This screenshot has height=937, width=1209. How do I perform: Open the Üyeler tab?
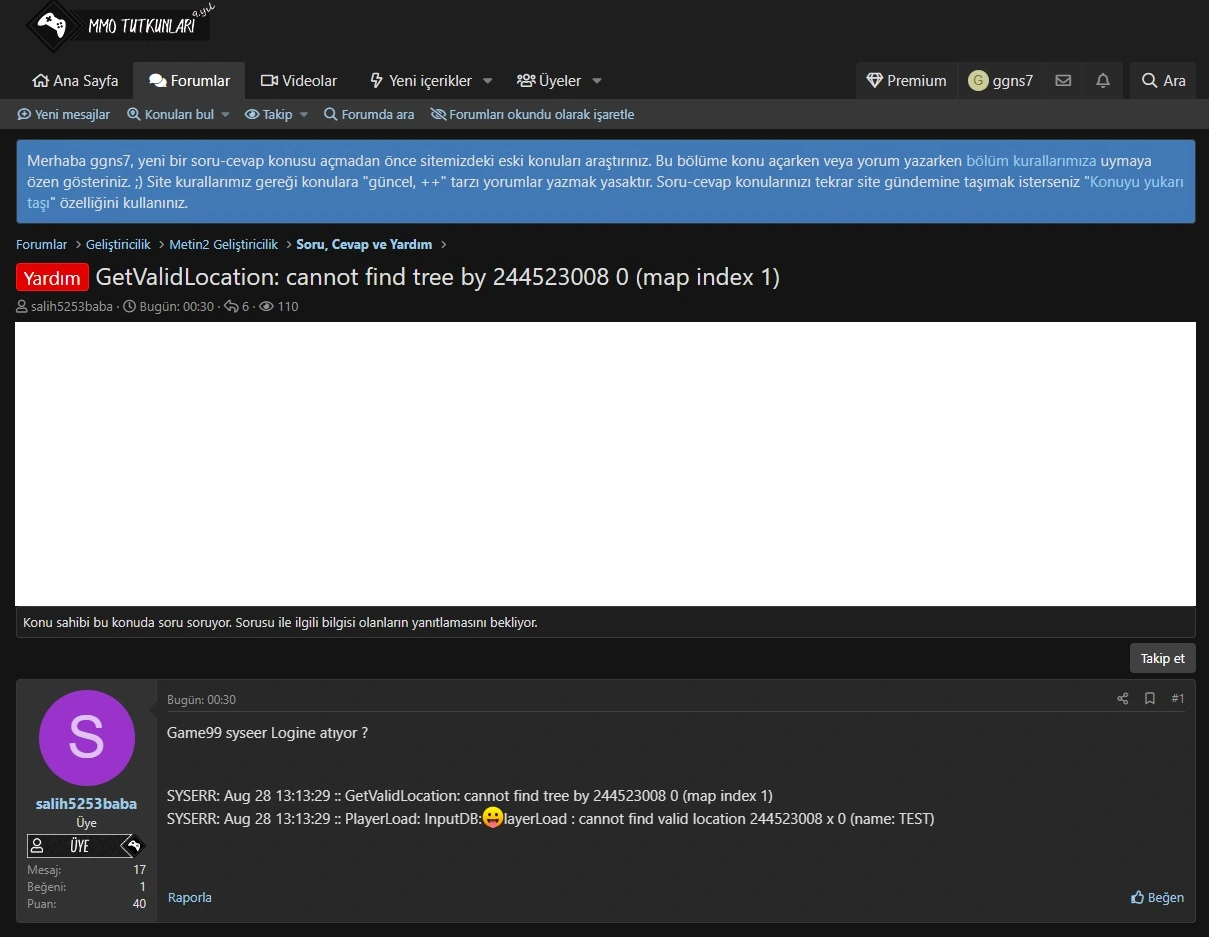click(x=549, y=81)
